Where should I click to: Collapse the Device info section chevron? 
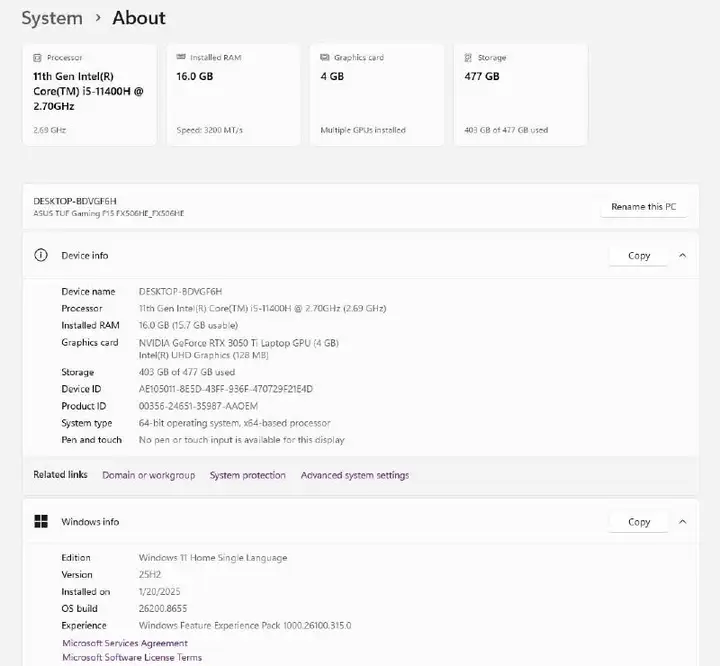(682, 255)
